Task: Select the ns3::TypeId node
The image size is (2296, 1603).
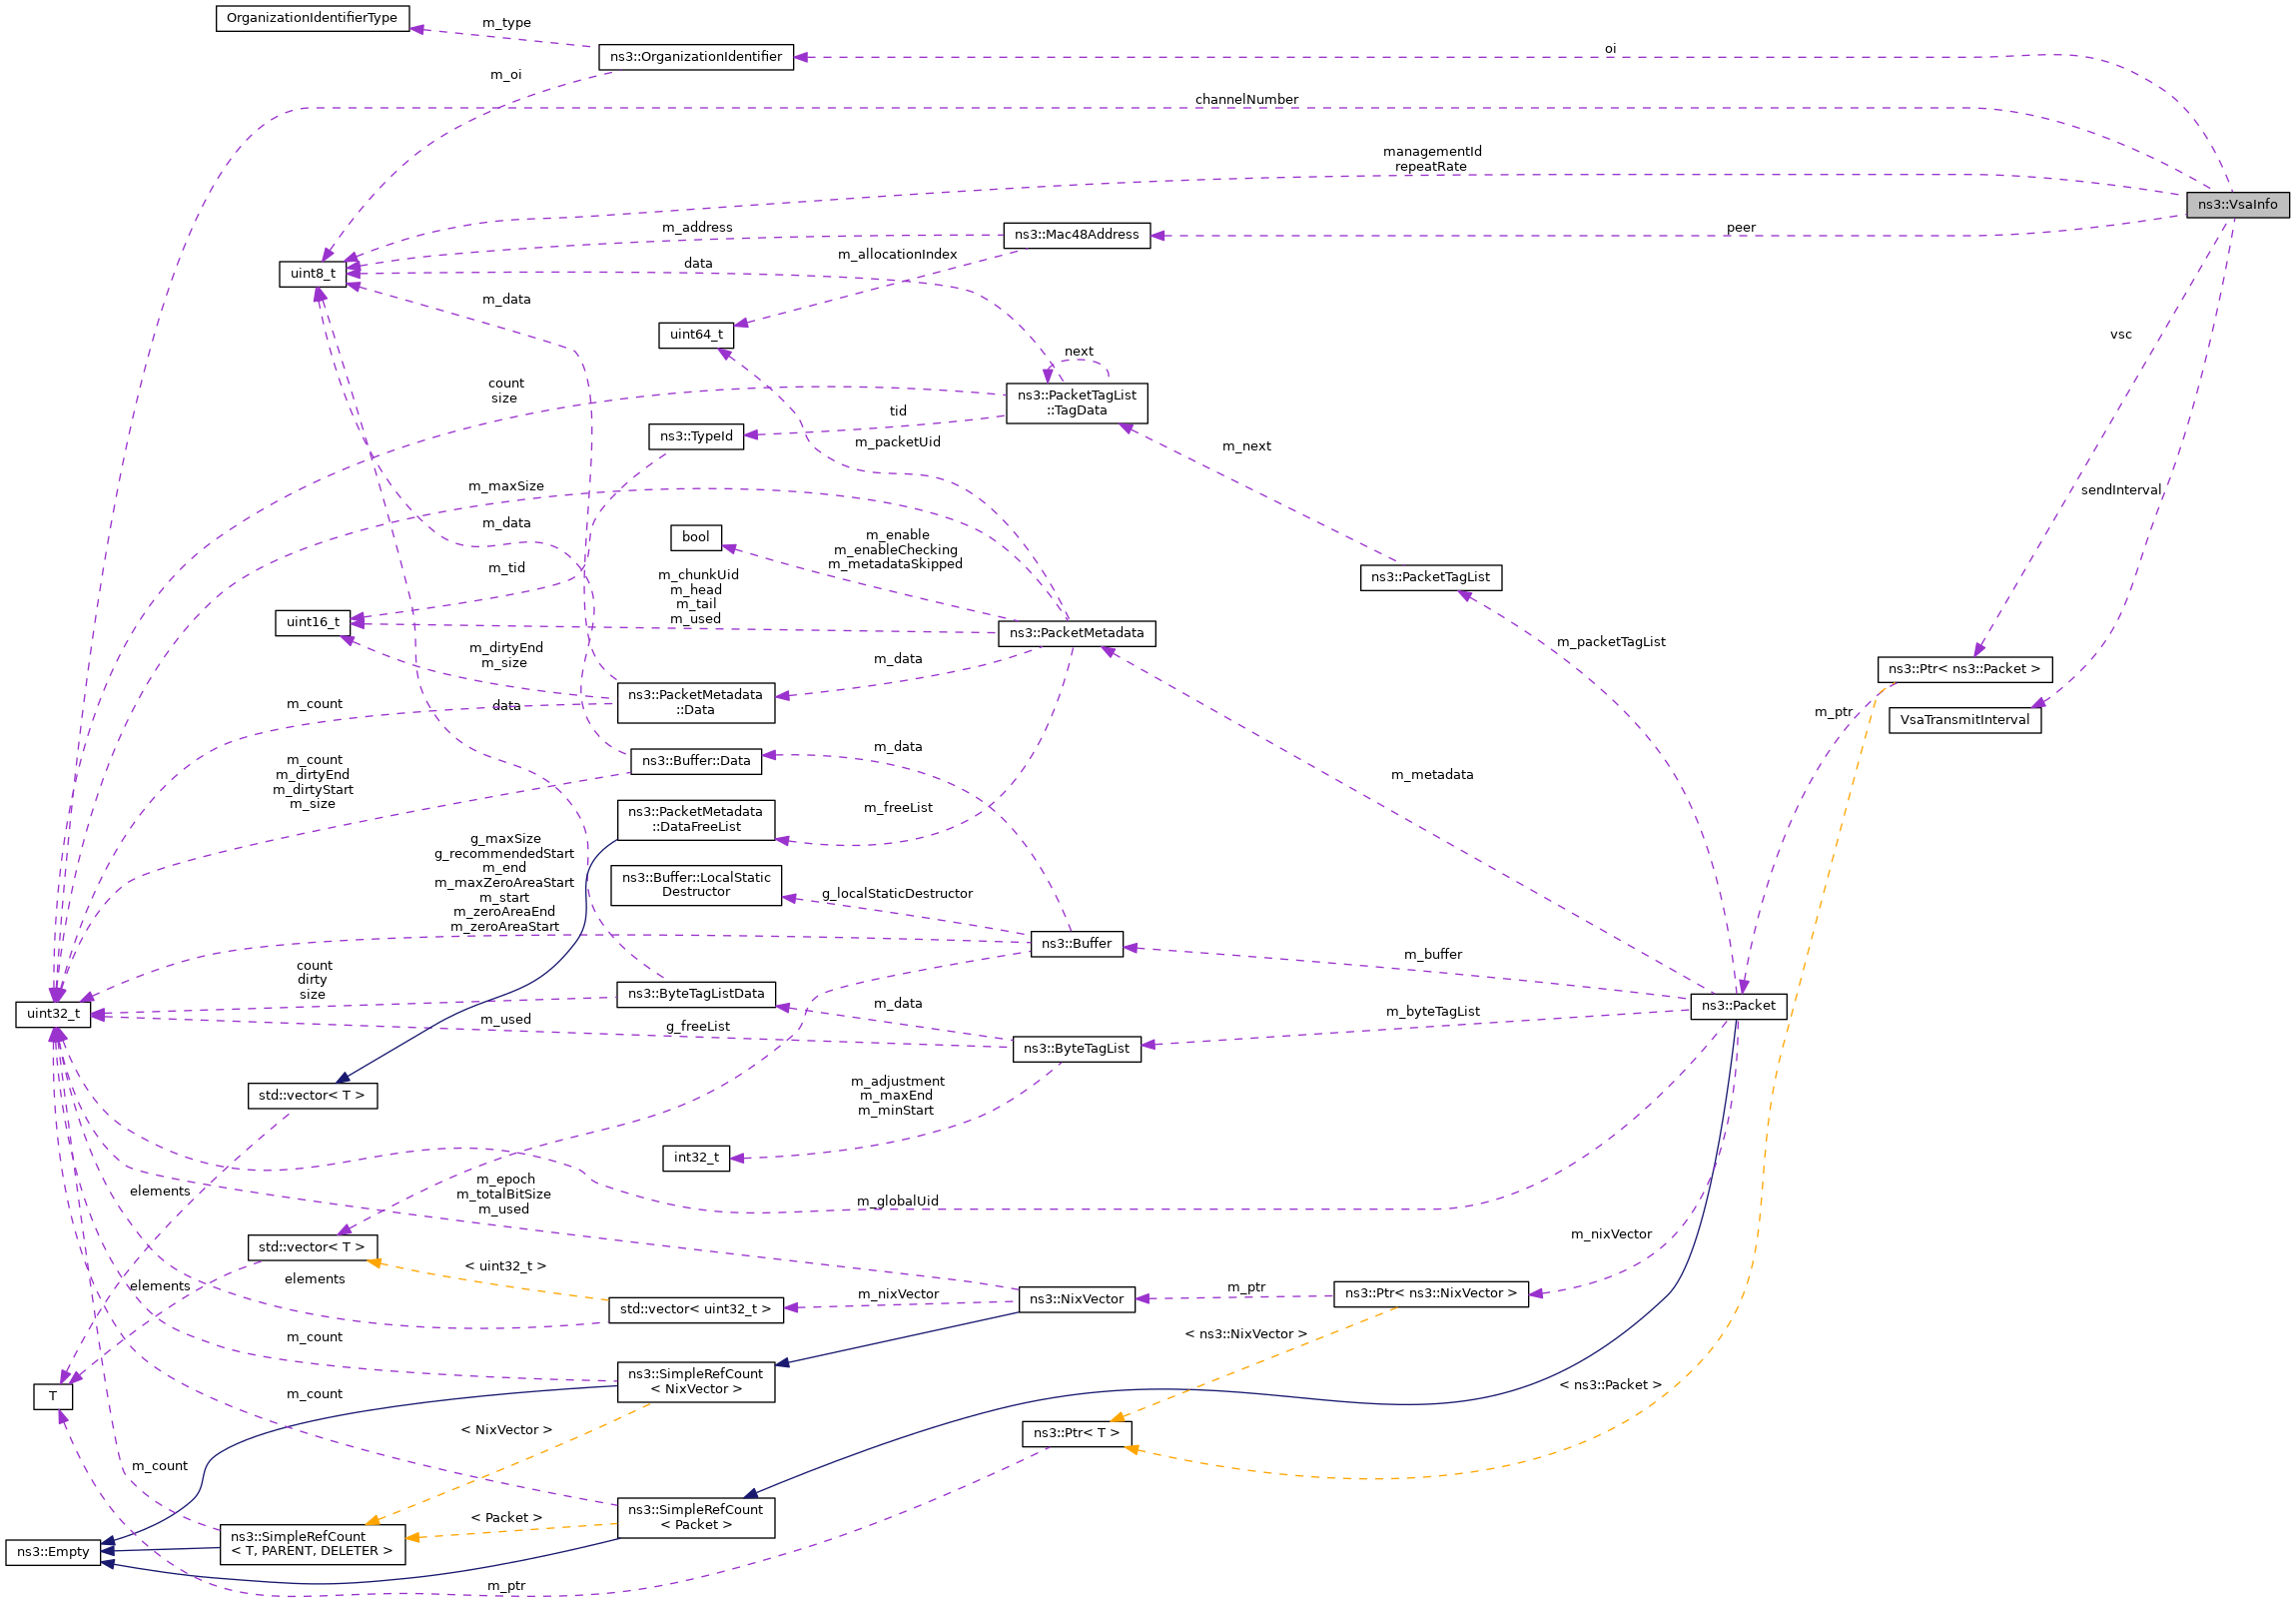Action: [x=696, y=437]
